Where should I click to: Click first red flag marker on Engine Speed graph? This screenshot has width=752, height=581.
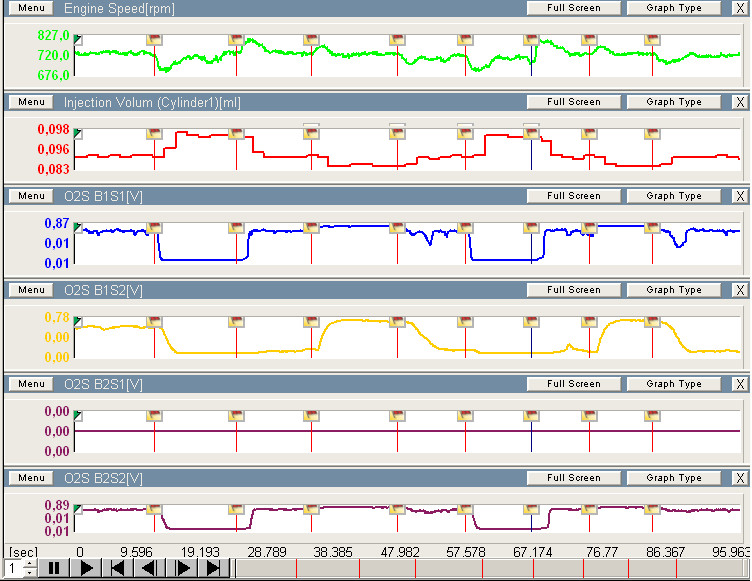pos(154,39)
